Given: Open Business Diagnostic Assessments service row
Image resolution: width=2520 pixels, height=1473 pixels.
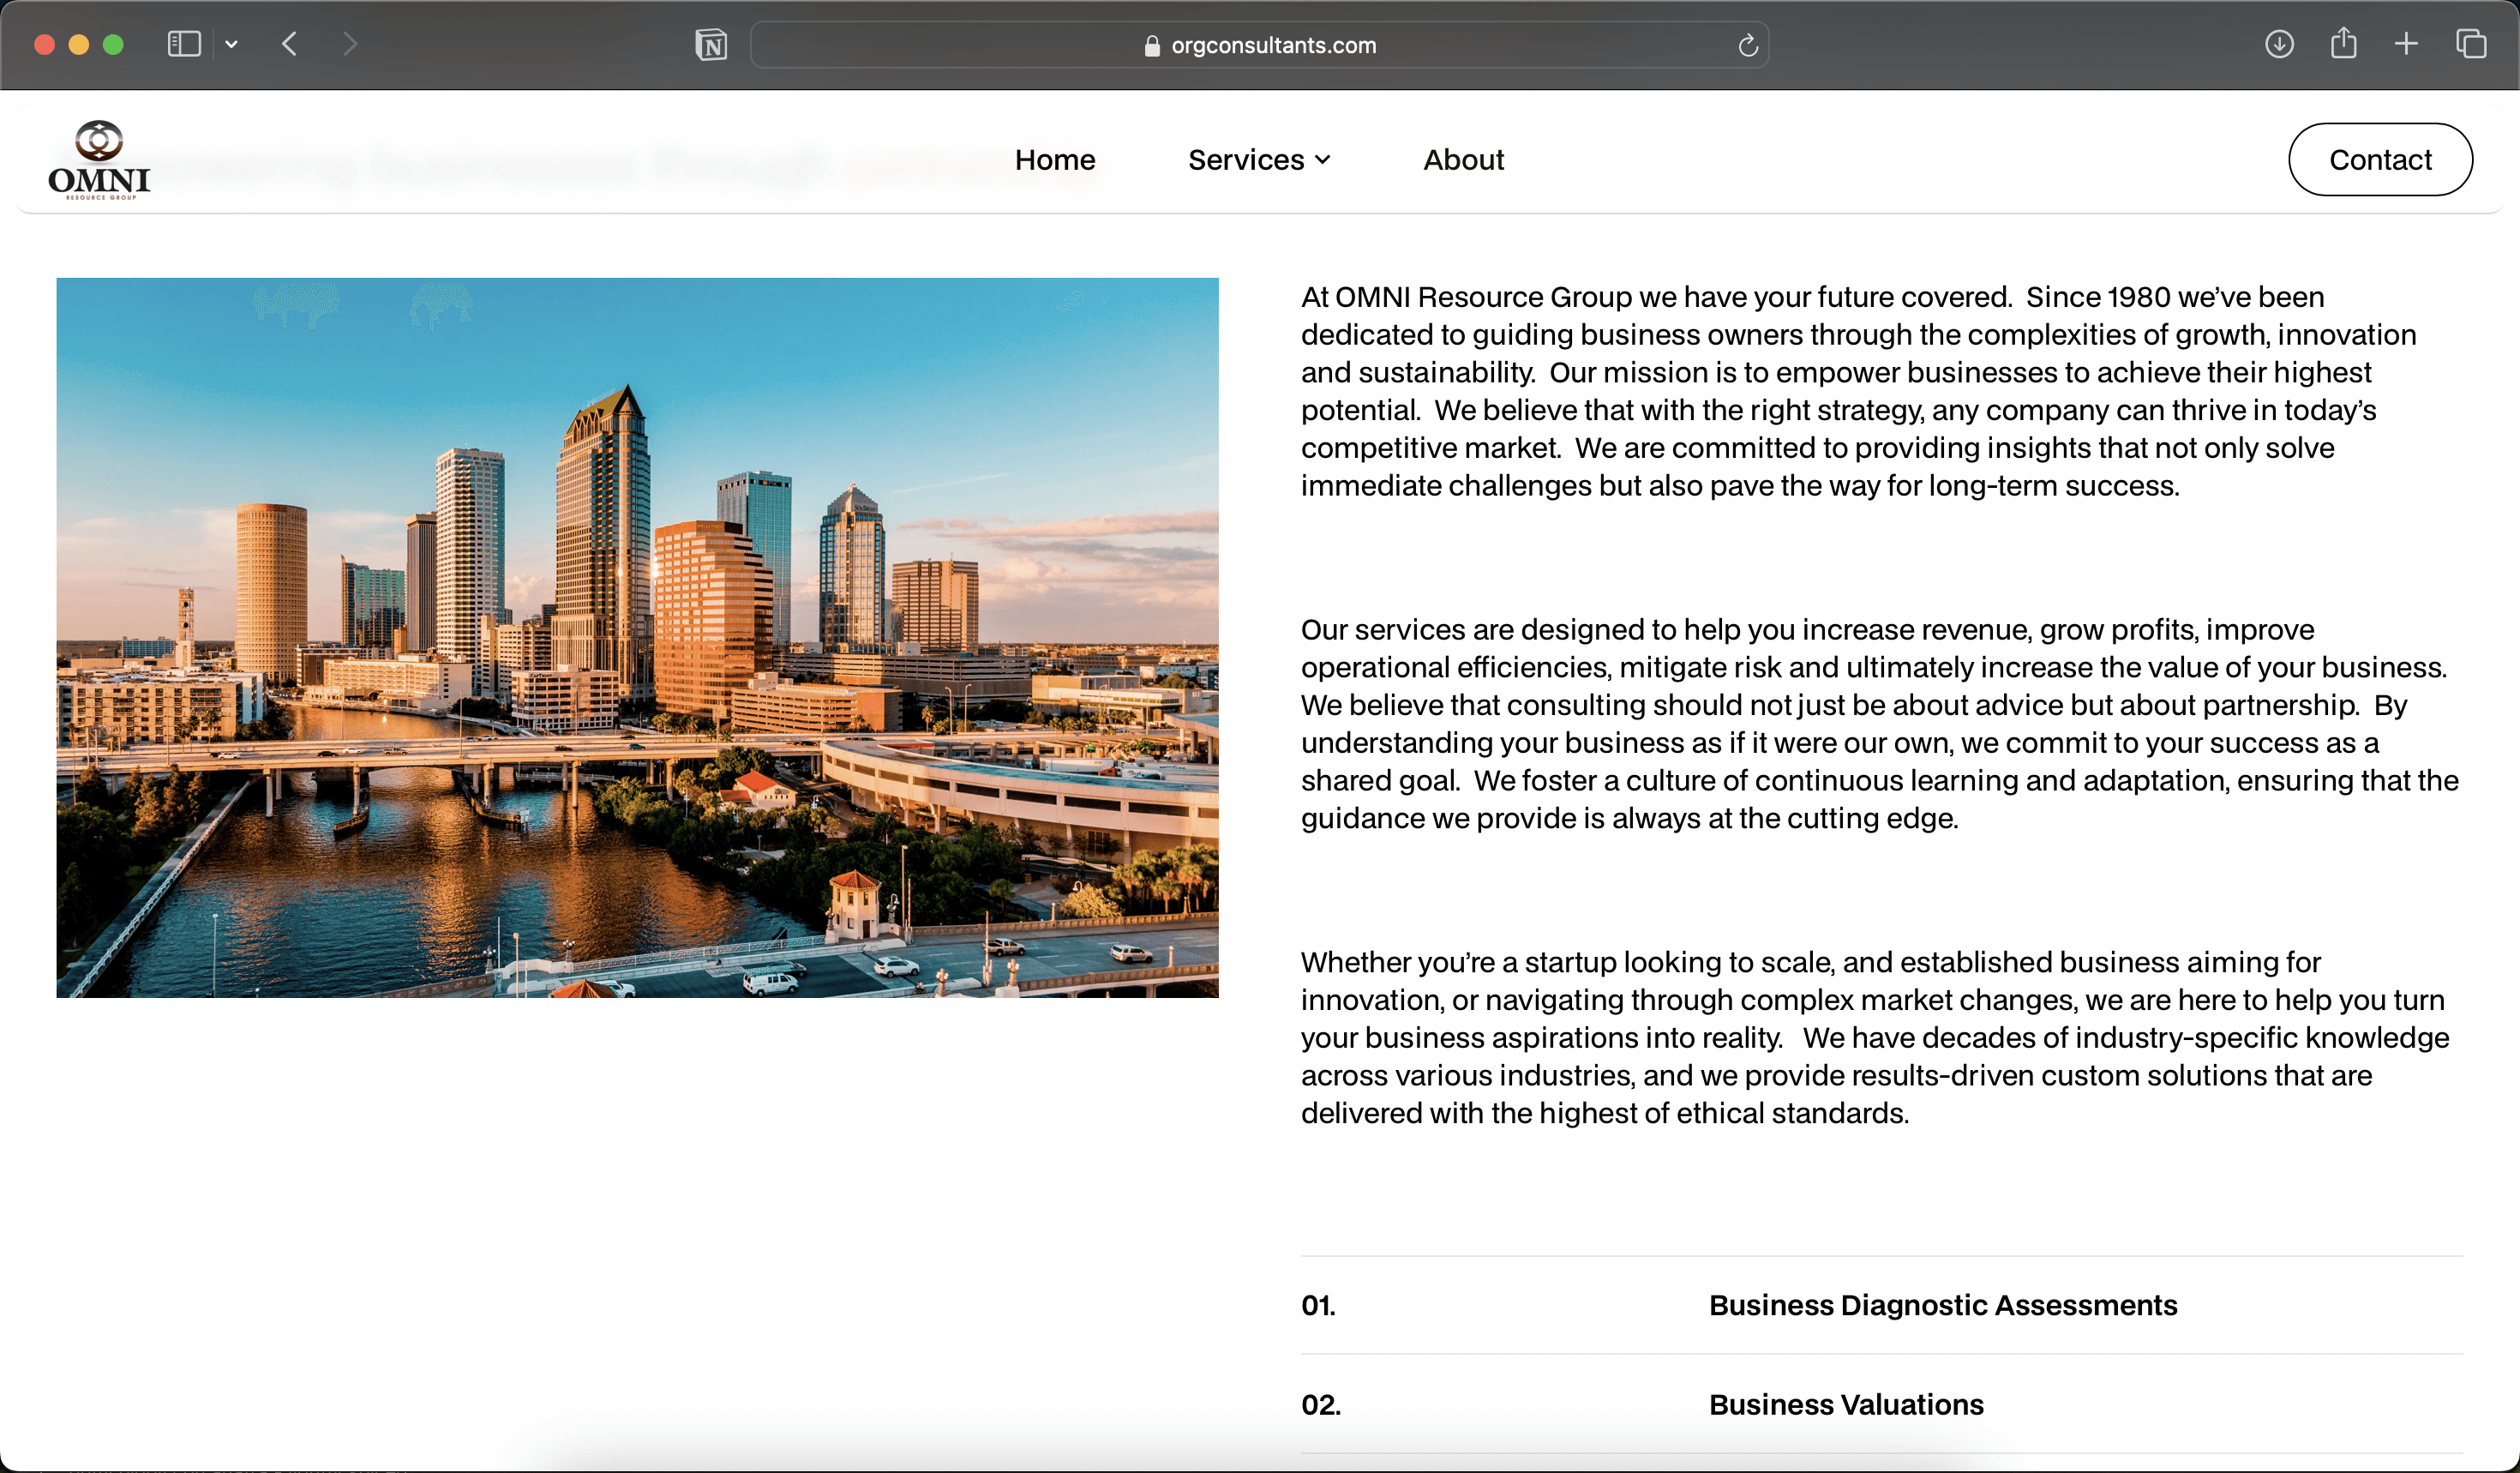Looking at the screenshot, I should tap(1881, 1305).
